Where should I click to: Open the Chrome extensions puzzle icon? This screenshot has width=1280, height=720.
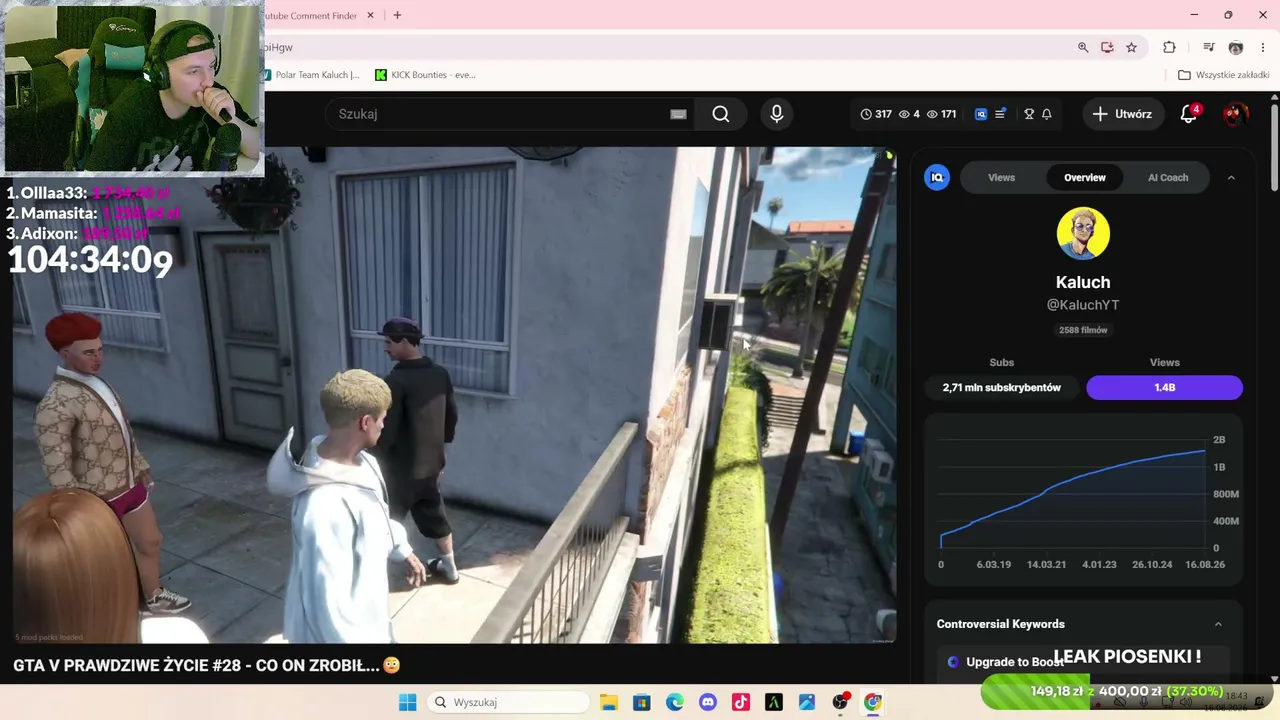point(1169,47)
